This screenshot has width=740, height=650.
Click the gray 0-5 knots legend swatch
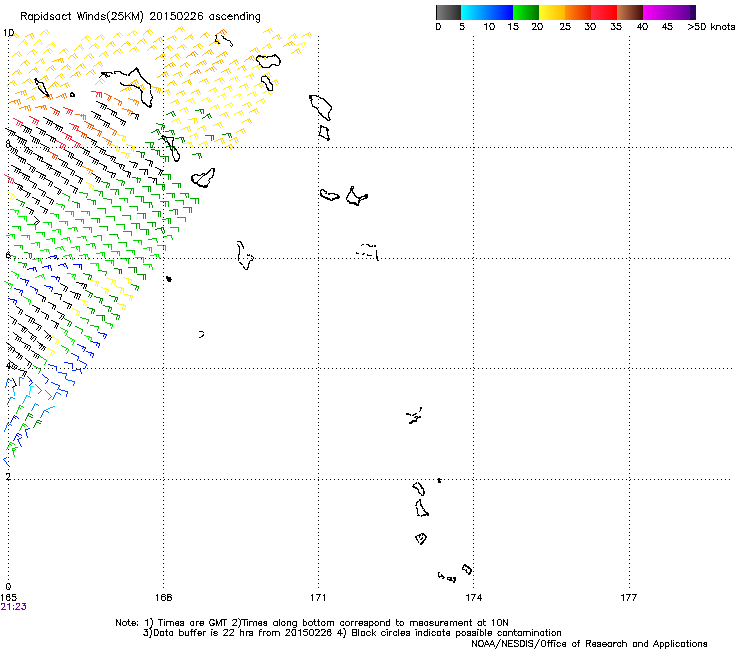[x=448, y=12]
